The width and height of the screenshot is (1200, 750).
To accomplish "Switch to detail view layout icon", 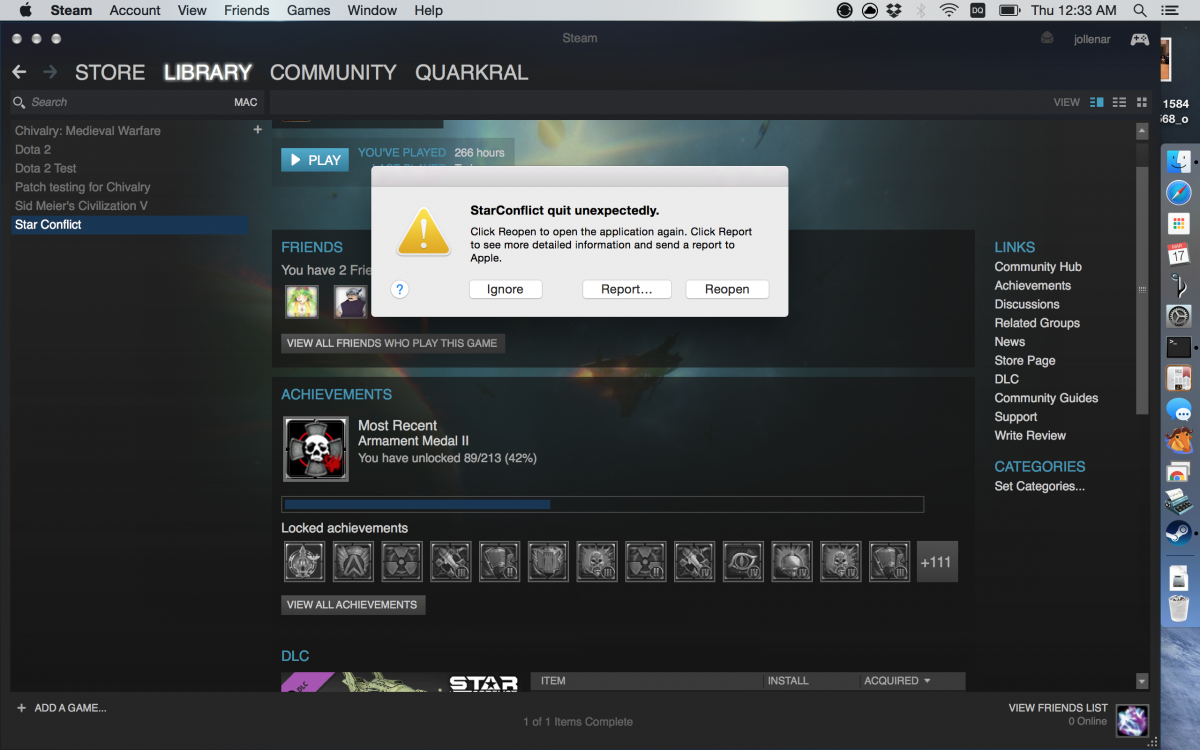I will 1097,102.
